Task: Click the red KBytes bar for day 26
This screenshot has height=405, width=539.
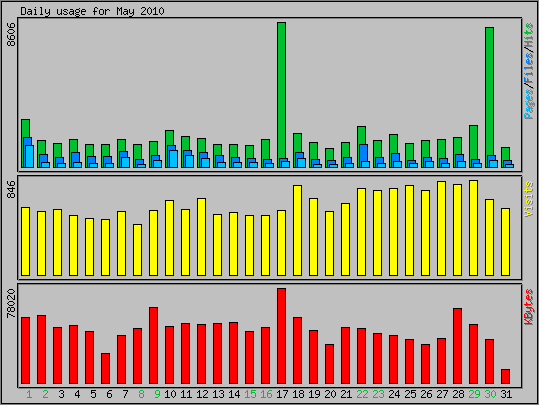Action: point(426,364)
